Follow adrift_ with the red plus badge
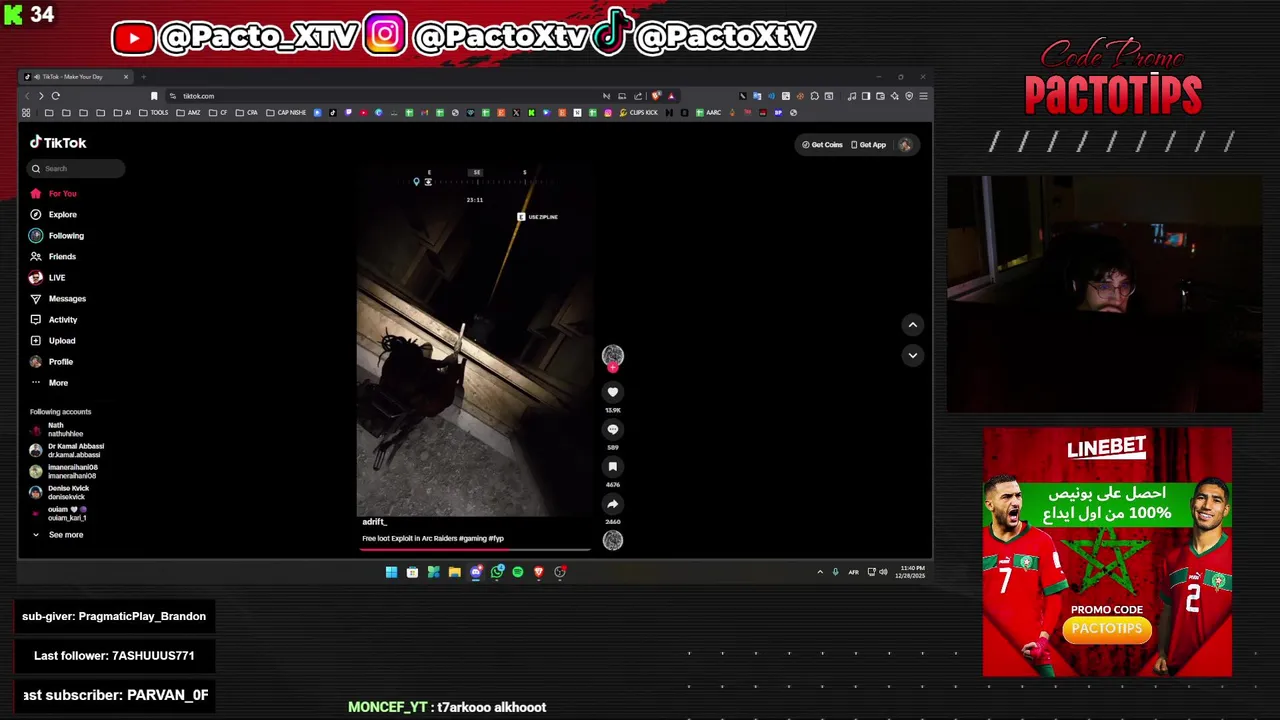Image resolution: width=1280 pixels, height=720 pixels. pyautogui.click(x=613, y=368)
